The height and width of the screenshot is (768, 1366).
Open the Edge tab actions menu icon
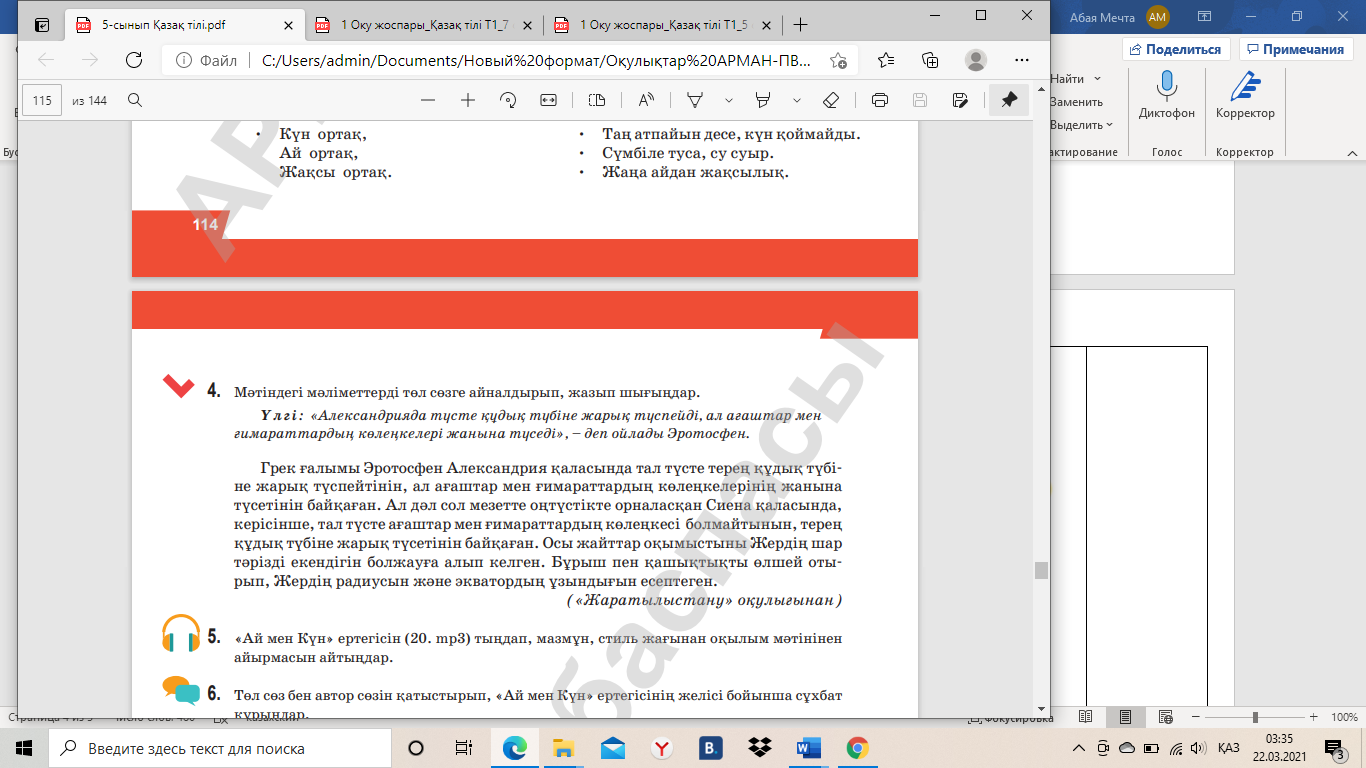[43, 24]
